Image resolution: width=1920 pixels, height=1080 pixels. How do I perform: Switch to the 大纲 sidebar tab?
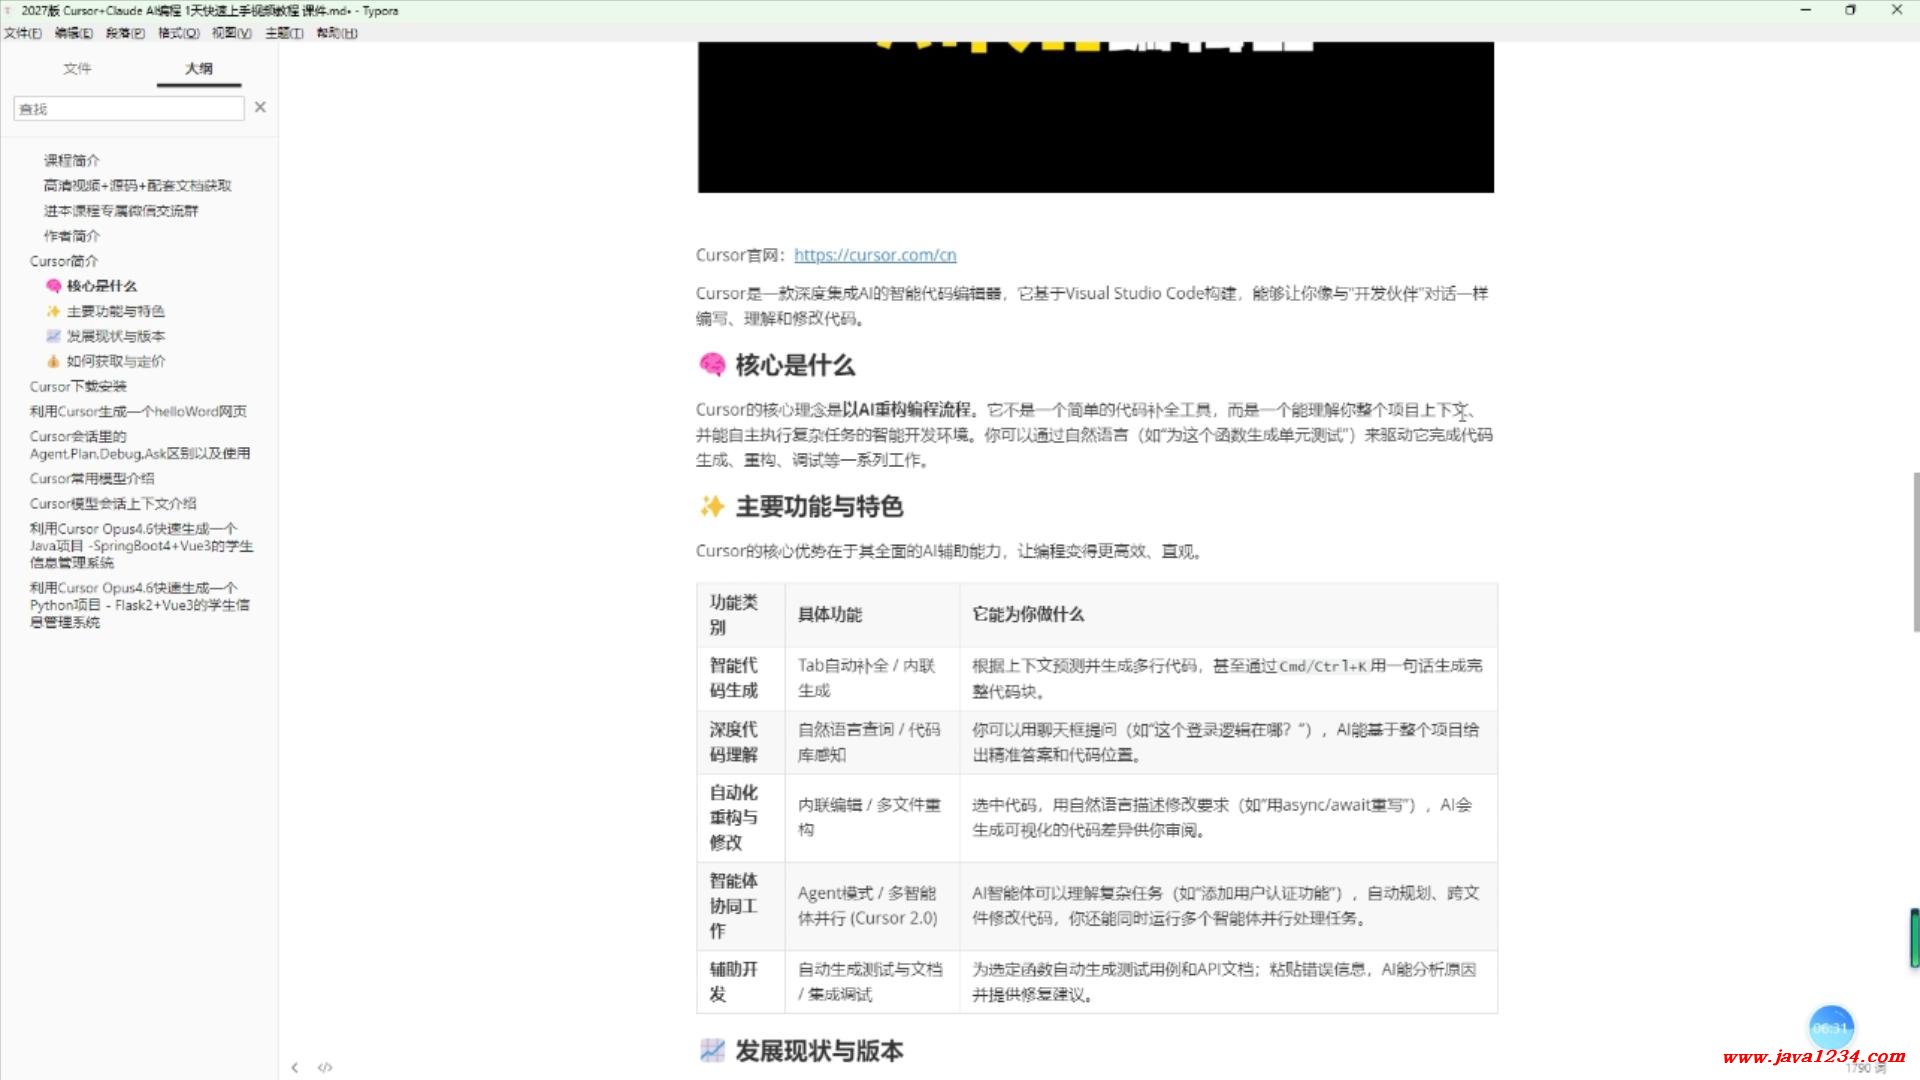[199, 68]
